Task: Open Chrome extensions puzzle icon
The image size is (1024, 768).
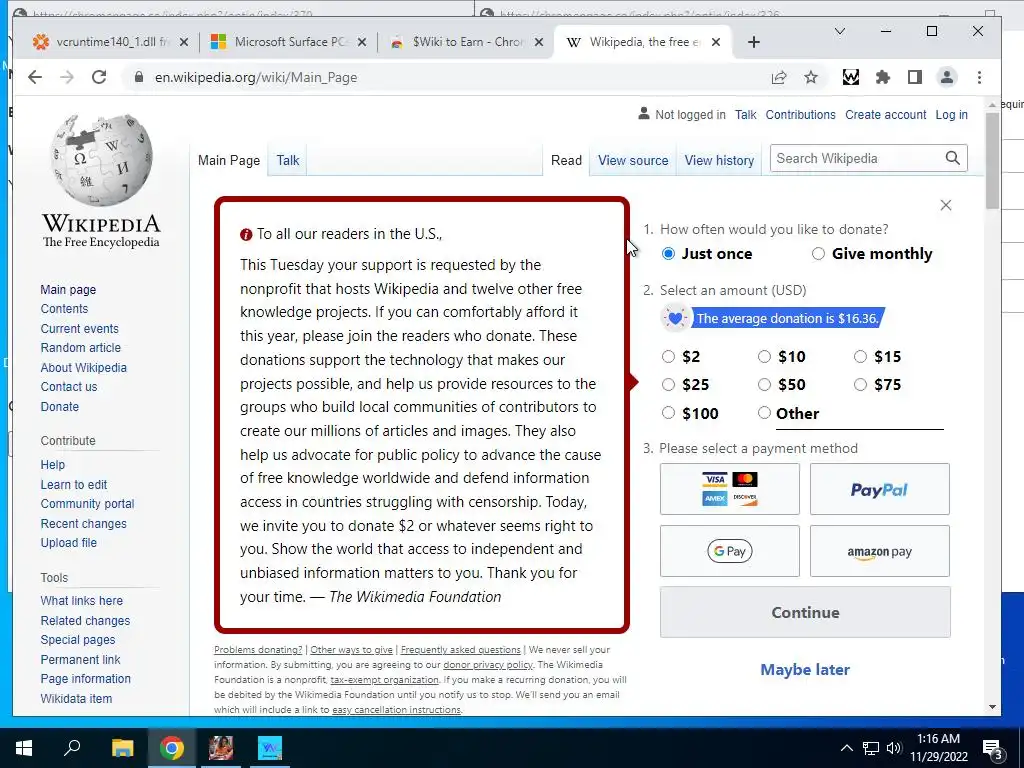Action: pyautogui.click(x=882, y=78)
